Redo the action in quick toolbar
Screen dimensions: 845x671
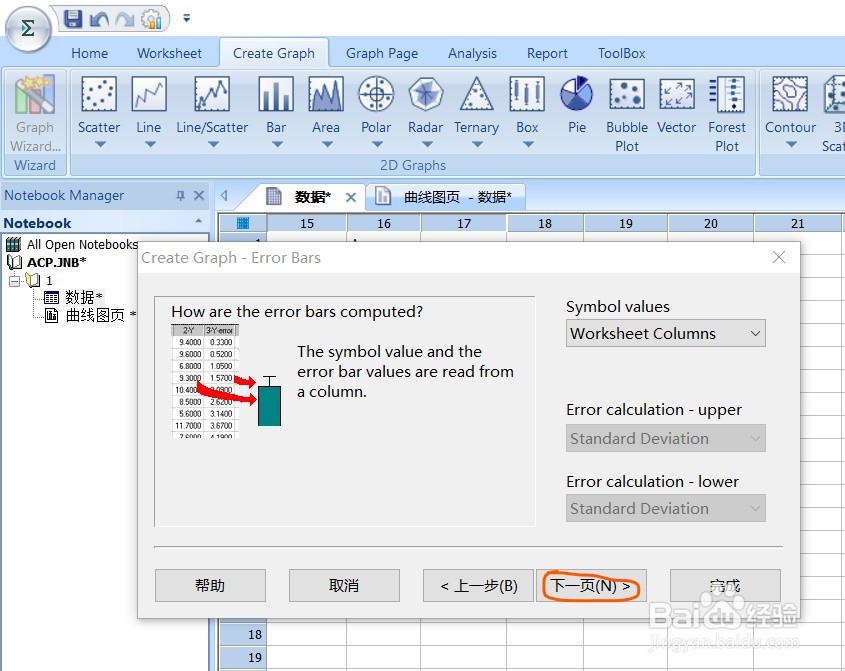125,20
